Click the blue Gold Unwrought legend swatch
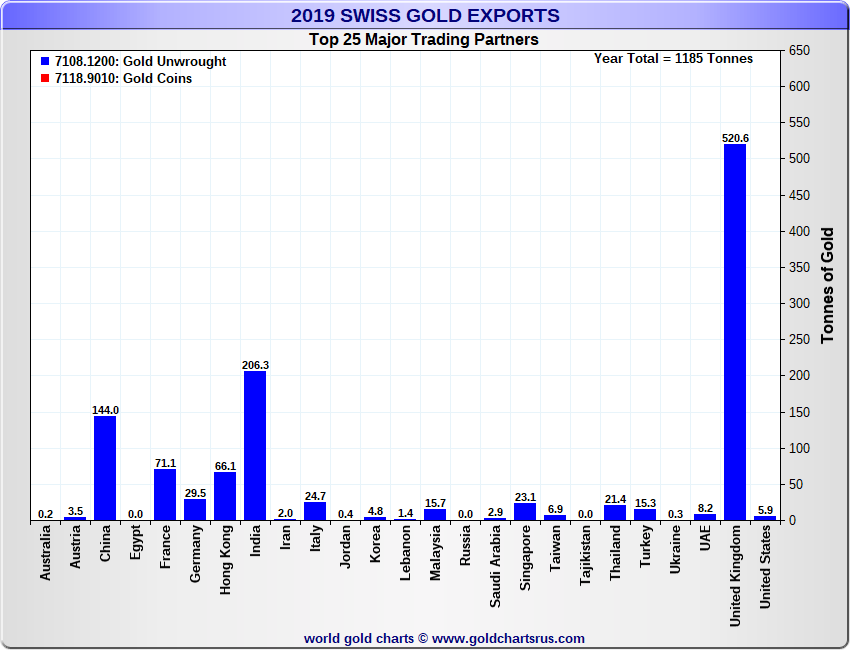 (45, 61)
